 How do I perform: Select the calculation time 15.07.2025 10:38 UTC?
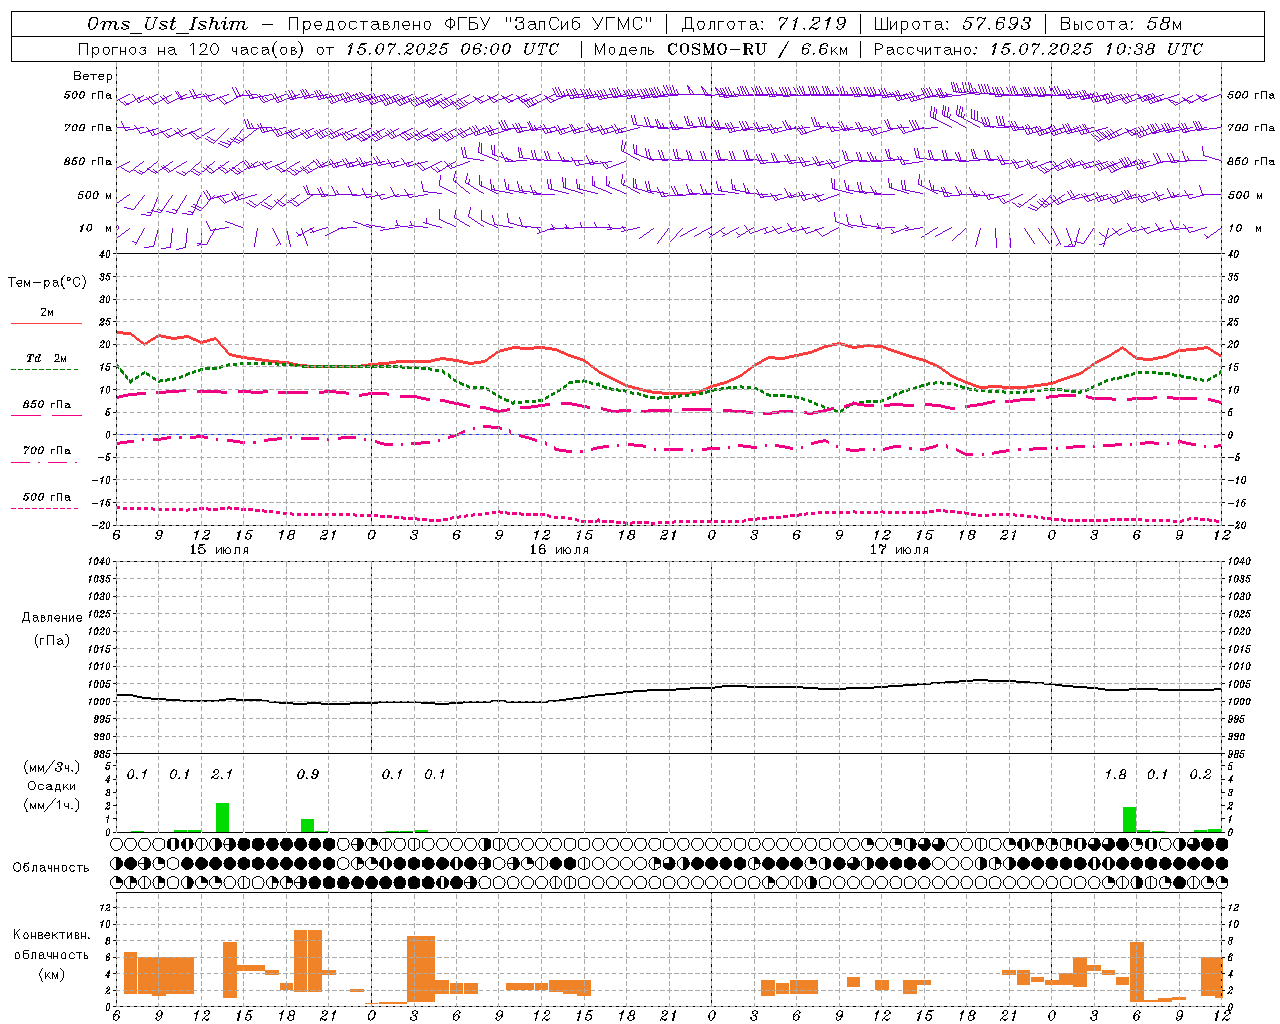tap(1097, 49)
